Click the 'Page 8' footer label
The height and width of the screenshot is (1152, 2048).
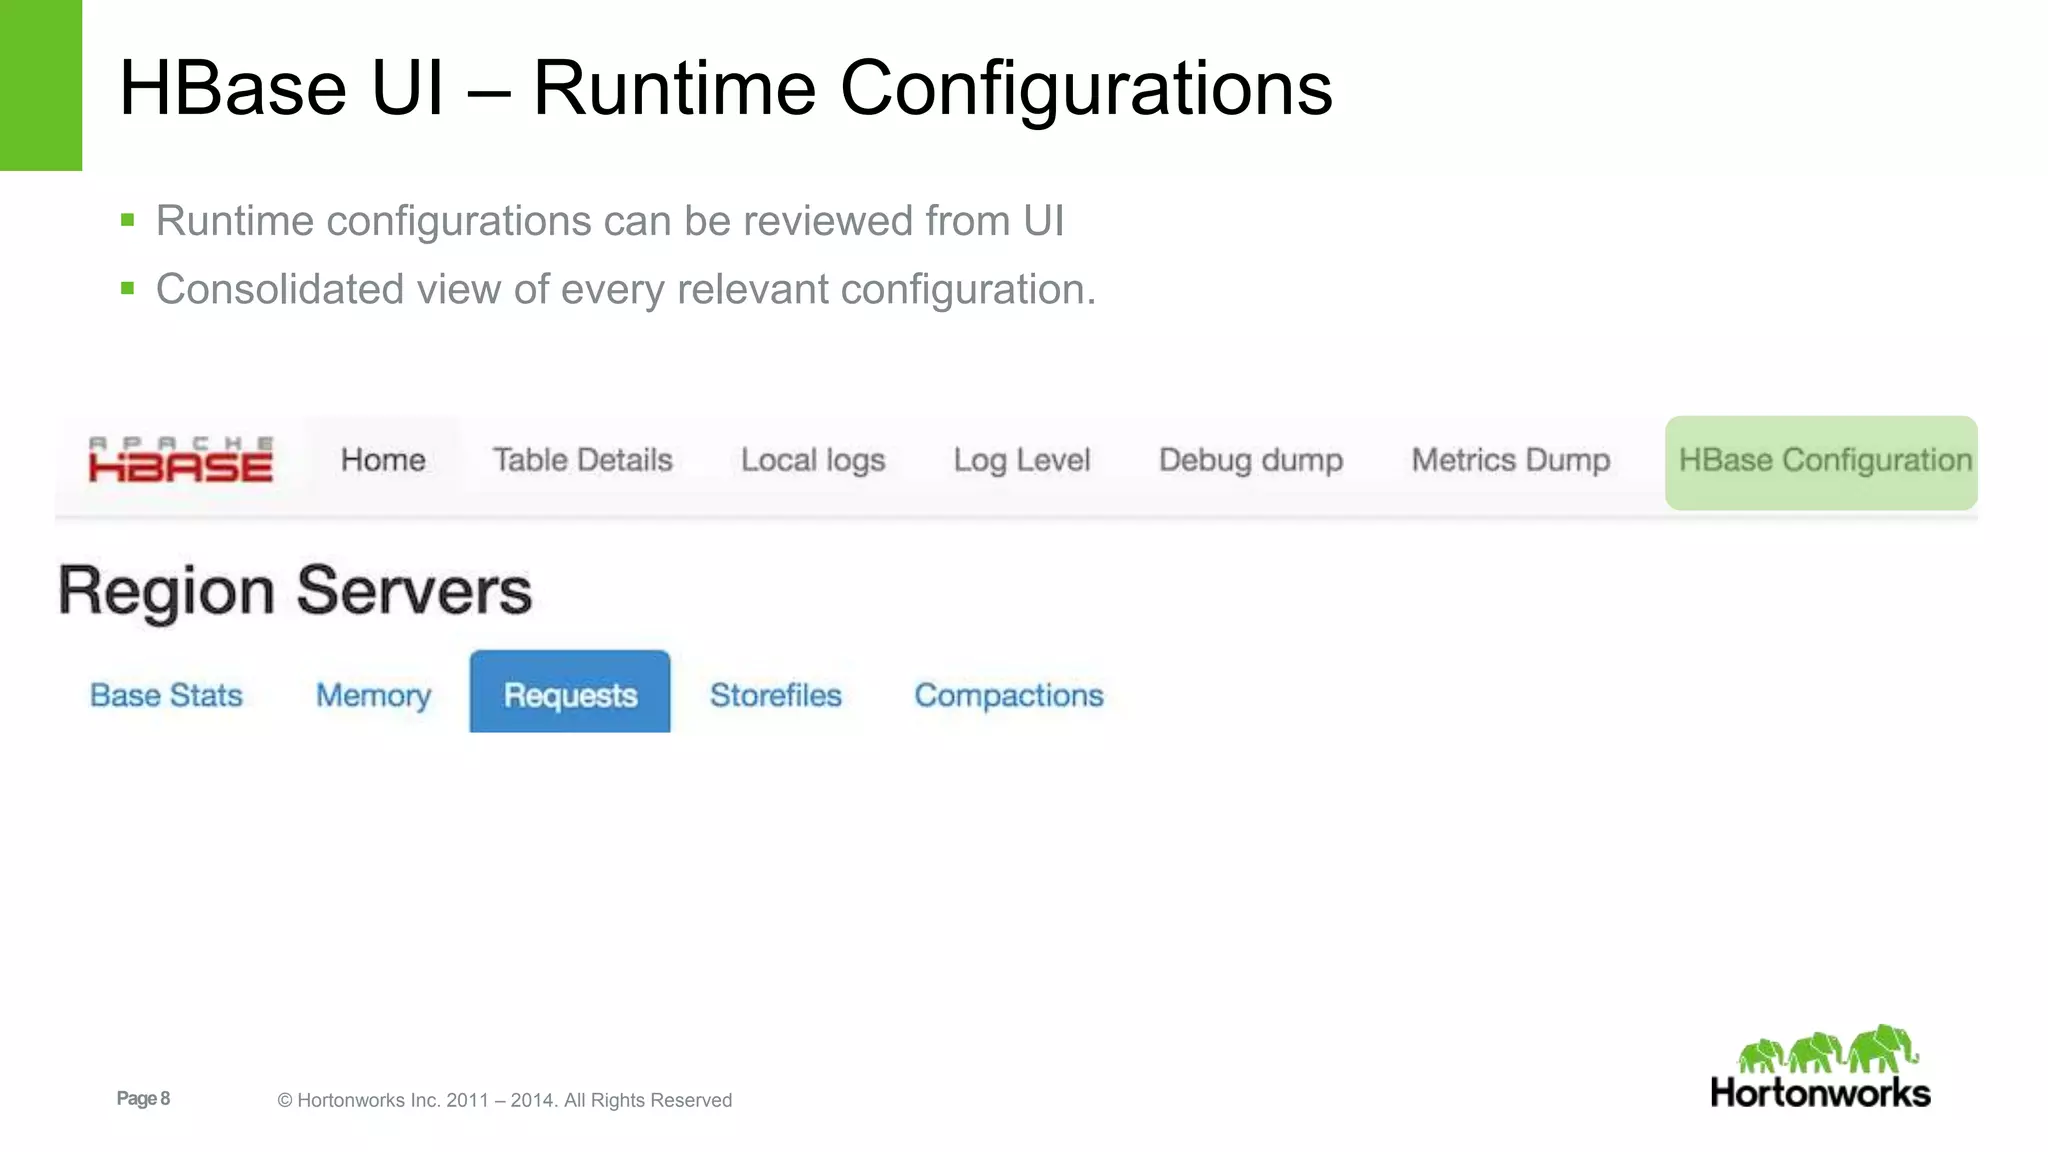click(143, 1098)
